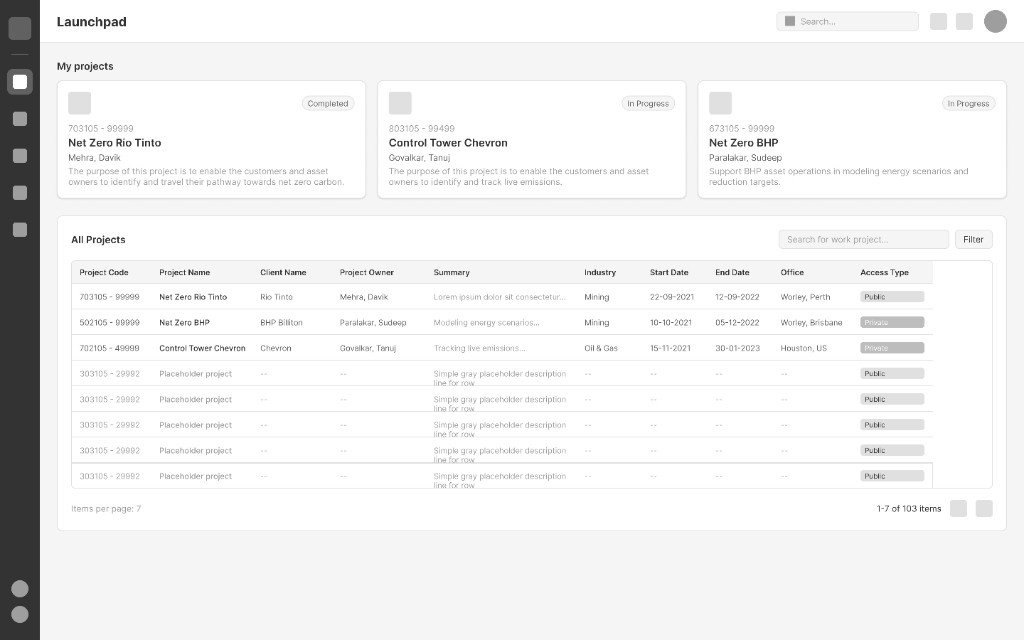Click the square icon right after the header search

938,22
